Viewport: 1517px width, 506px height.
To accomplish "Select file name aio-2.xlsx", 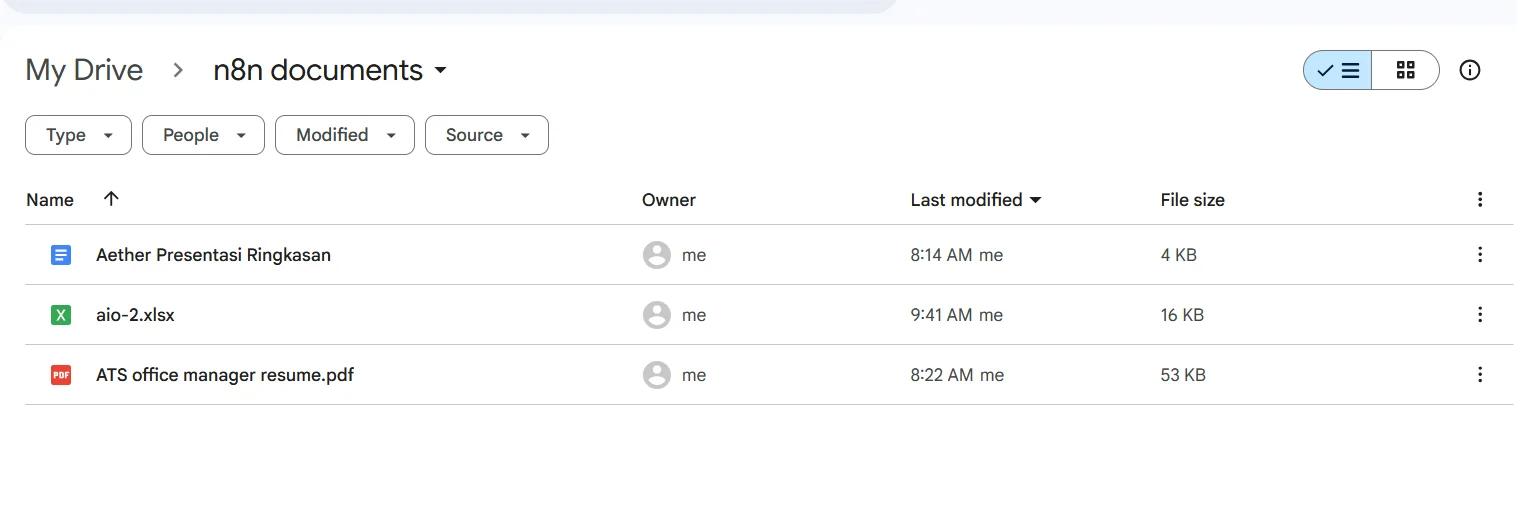I will point(135,315).
